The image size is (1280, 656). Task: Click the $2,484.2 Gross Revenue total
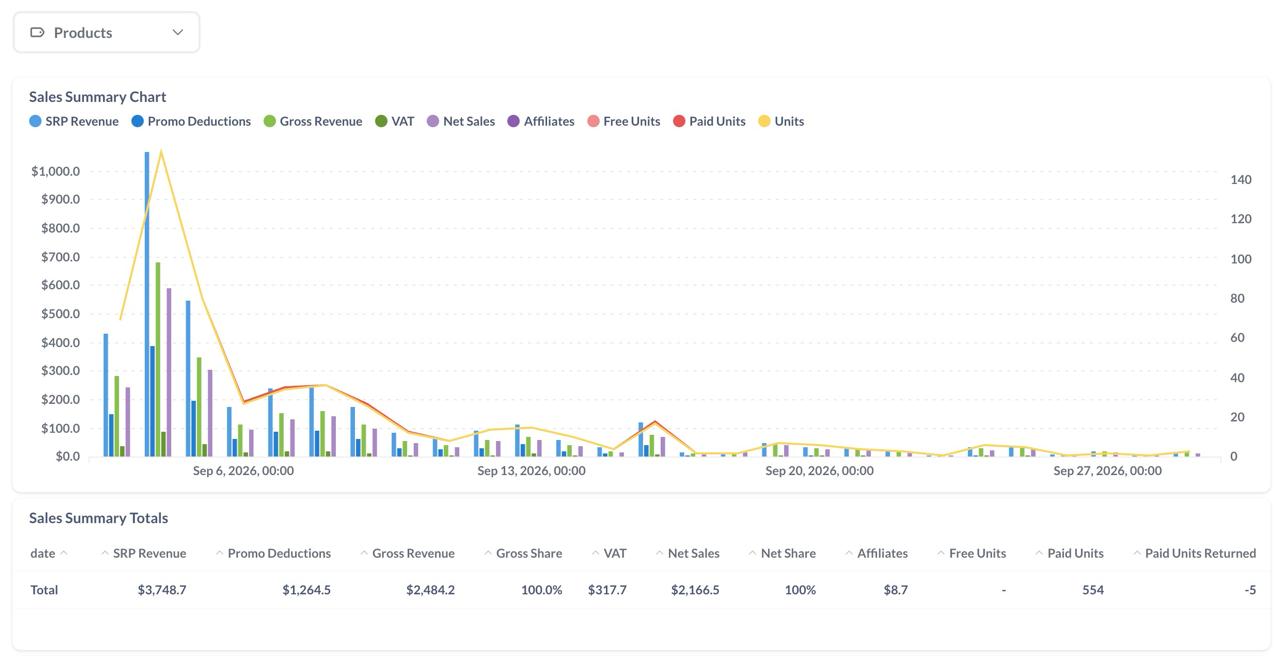point(430,590)
